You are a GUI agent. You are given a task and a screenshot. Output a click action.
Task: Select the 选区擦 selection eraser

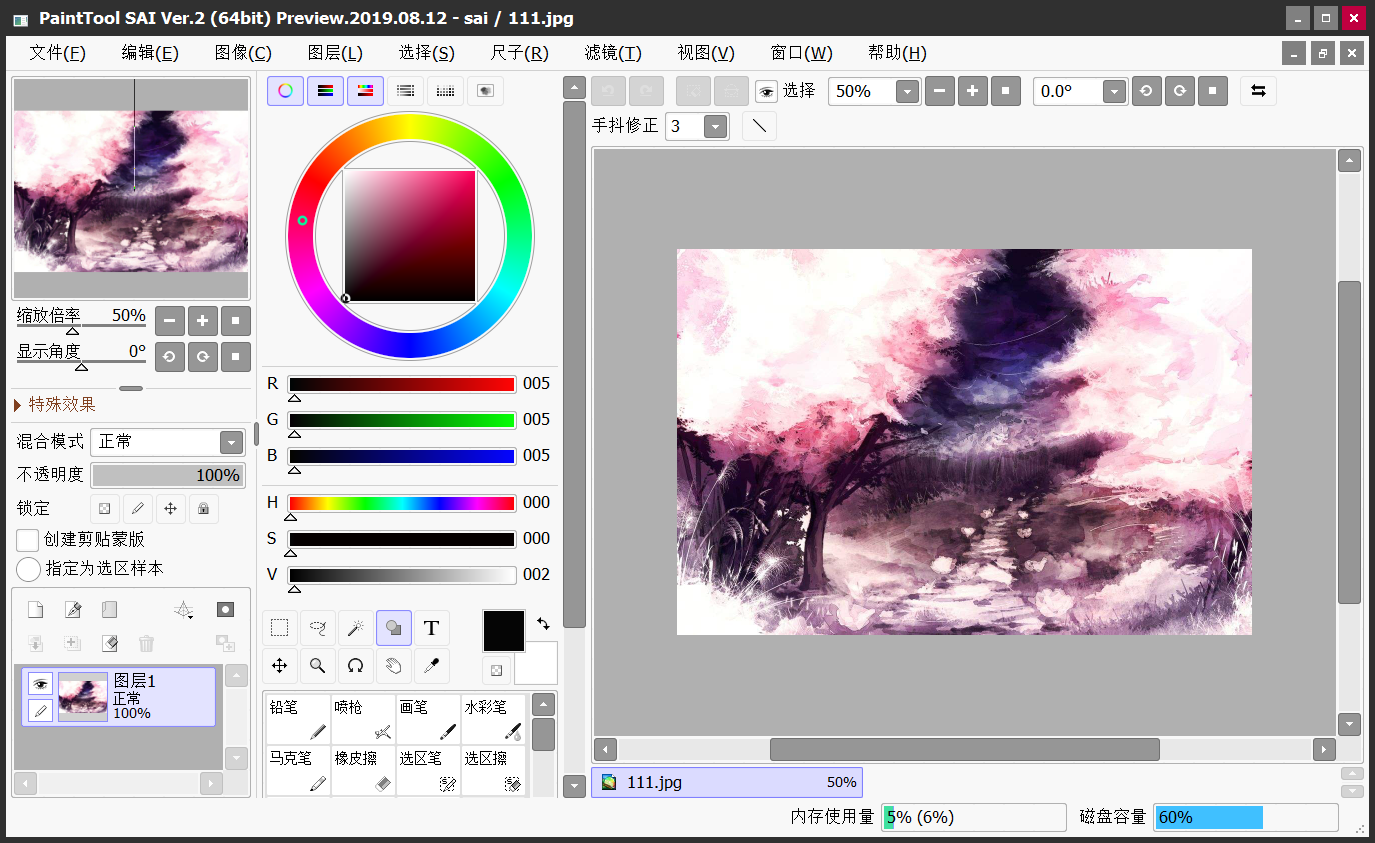pos(493,771)
